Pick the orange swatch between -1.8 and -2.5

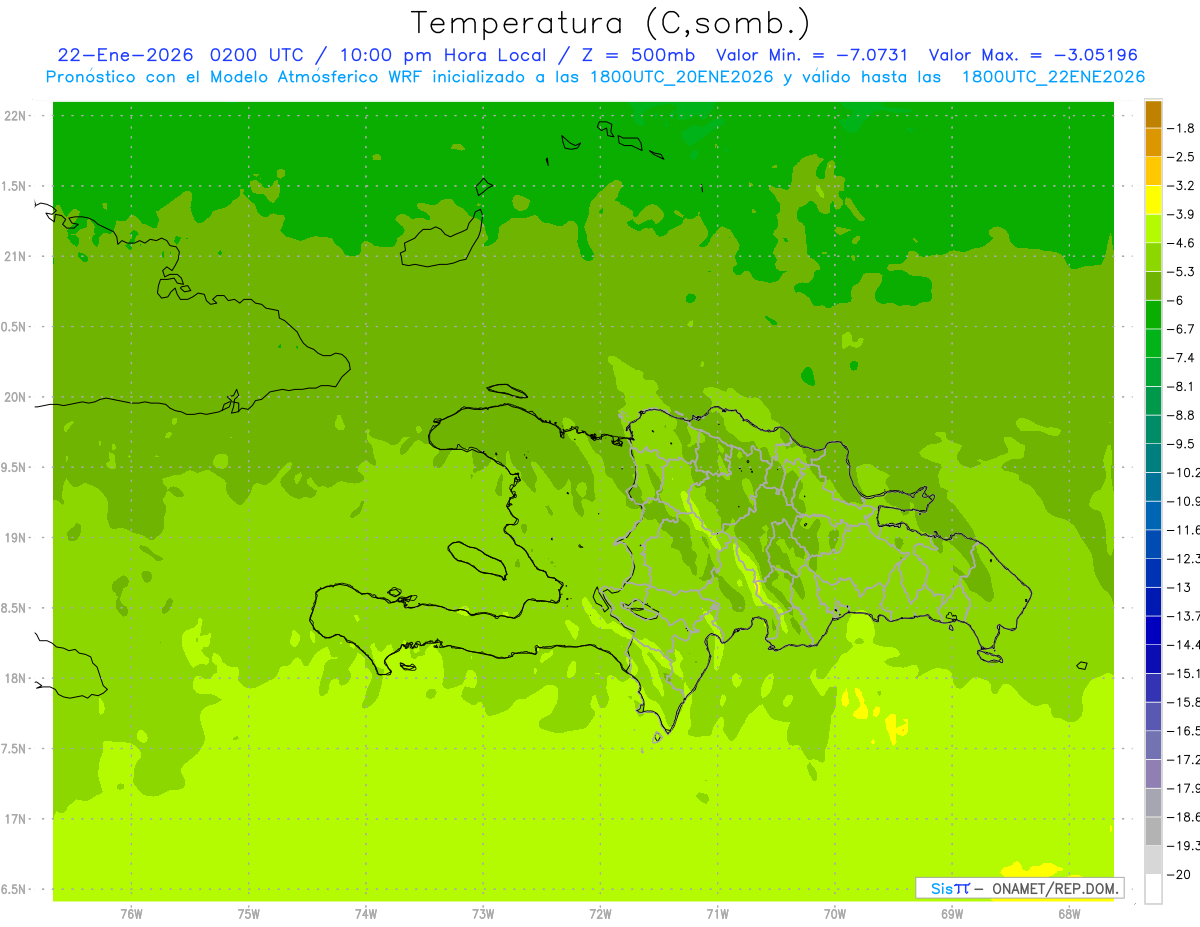pos(1153,142)
